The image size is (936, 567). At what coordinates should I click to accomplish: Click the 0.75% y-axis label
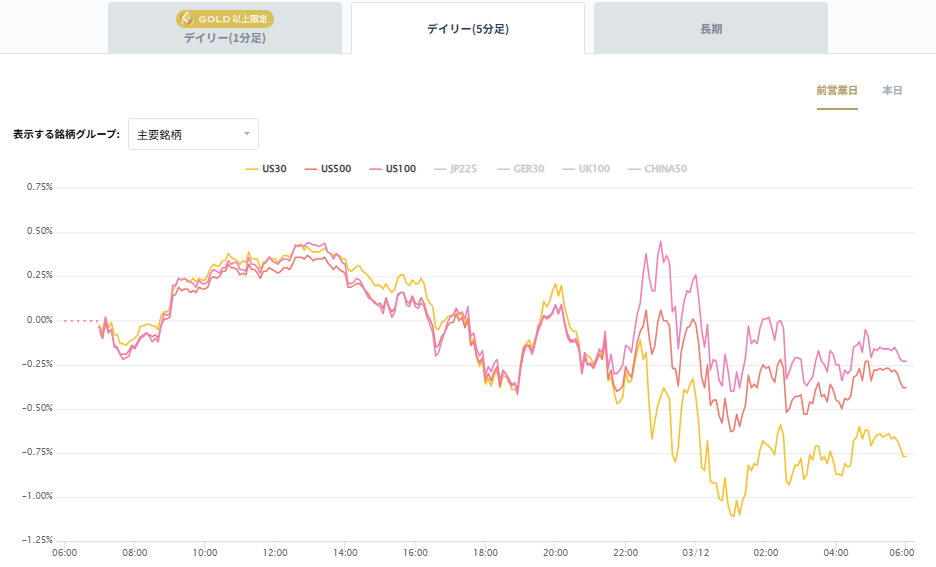(x=39, y=187)
